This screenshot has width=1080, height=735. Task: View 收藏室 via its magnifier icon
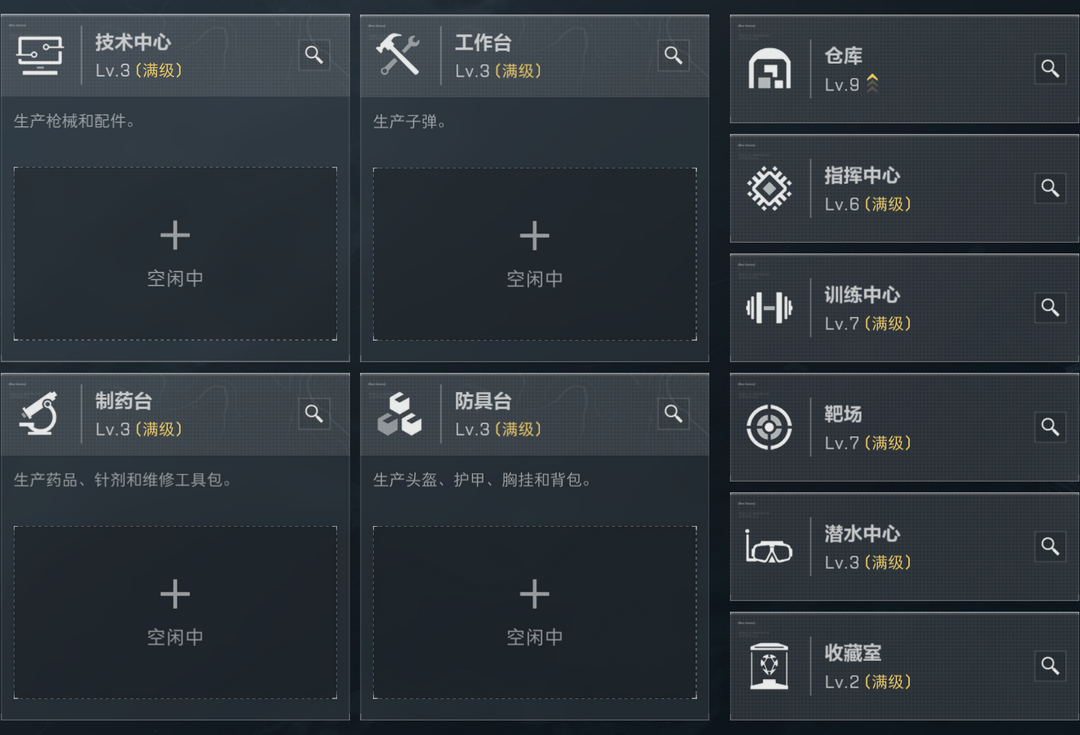(x=1050, y=665)
